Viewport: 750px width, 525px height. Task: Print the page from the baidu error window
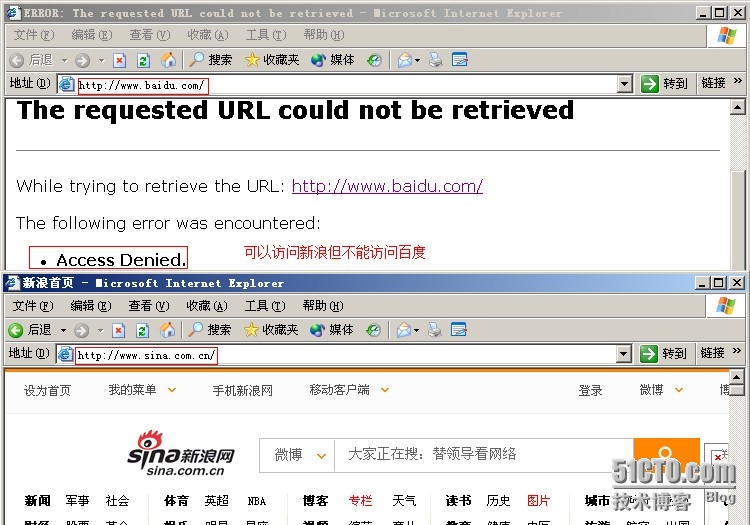(x=435, y=60)
